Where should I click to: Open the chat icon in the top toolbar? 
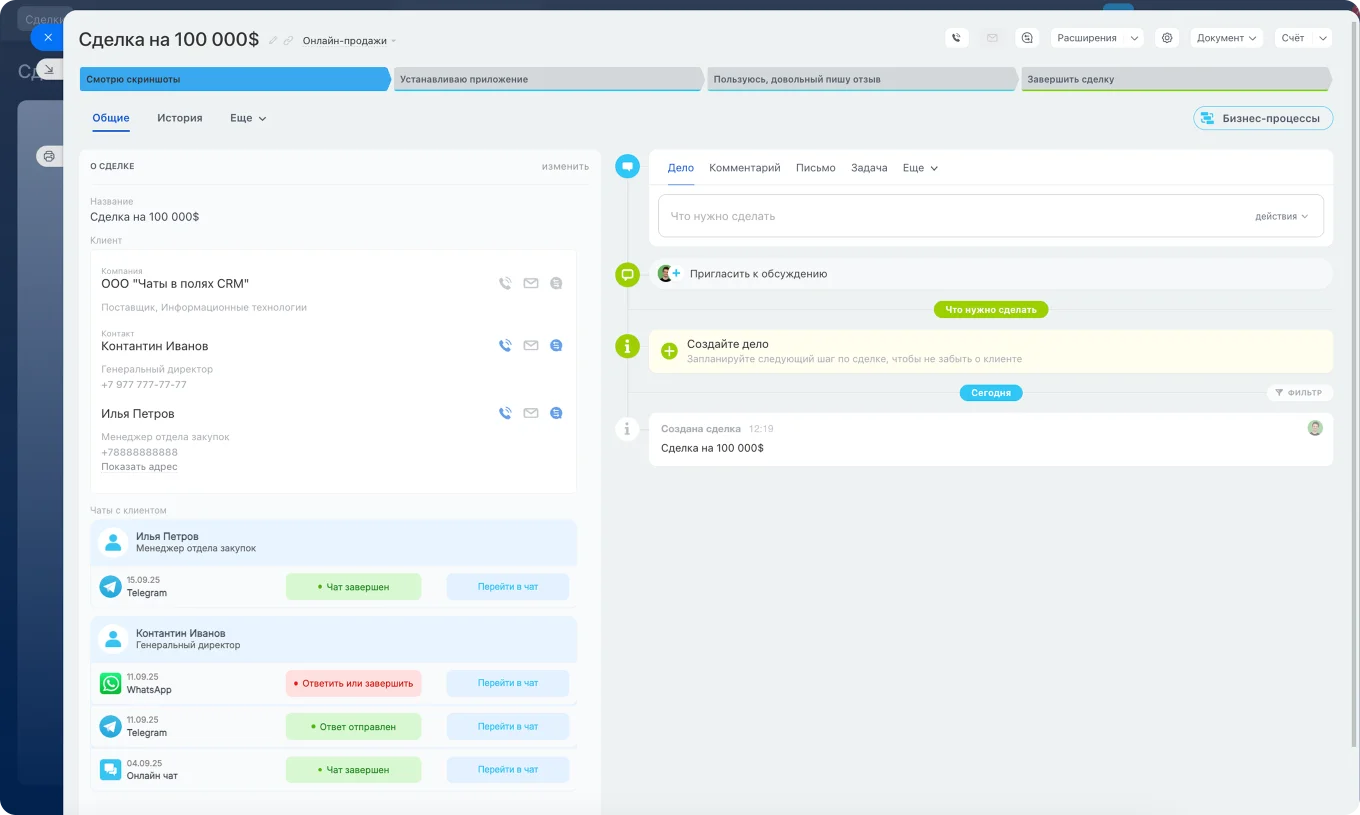(1026, 37)
